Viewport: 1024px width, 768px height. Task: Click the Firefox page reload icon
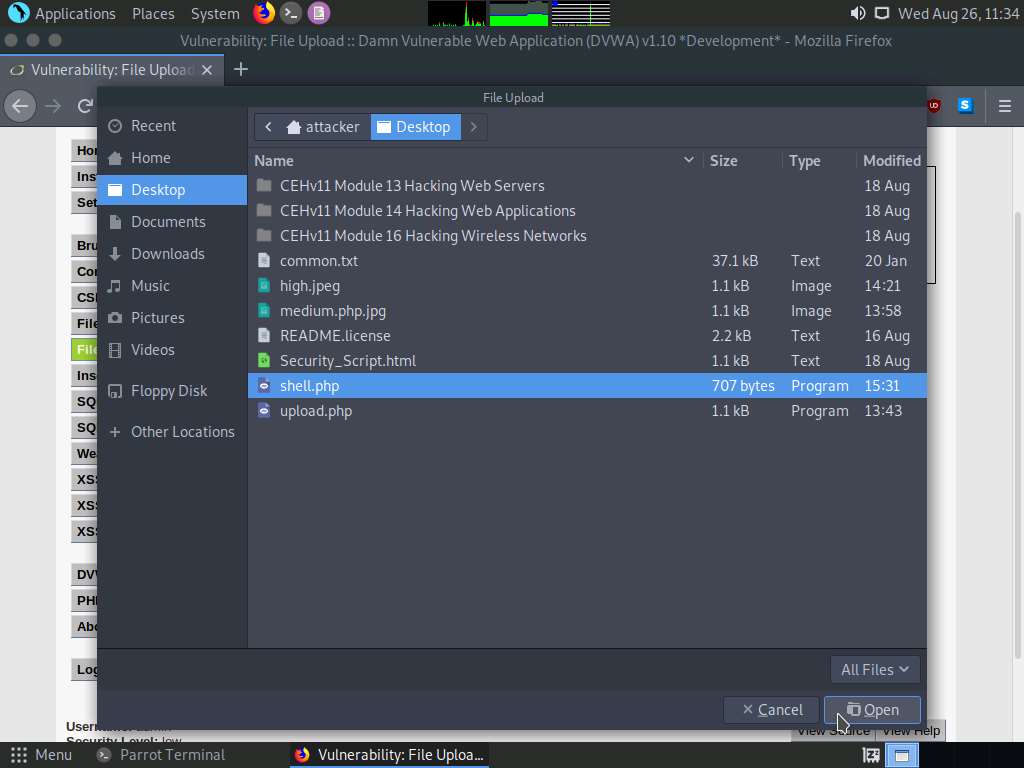point(84,106)
